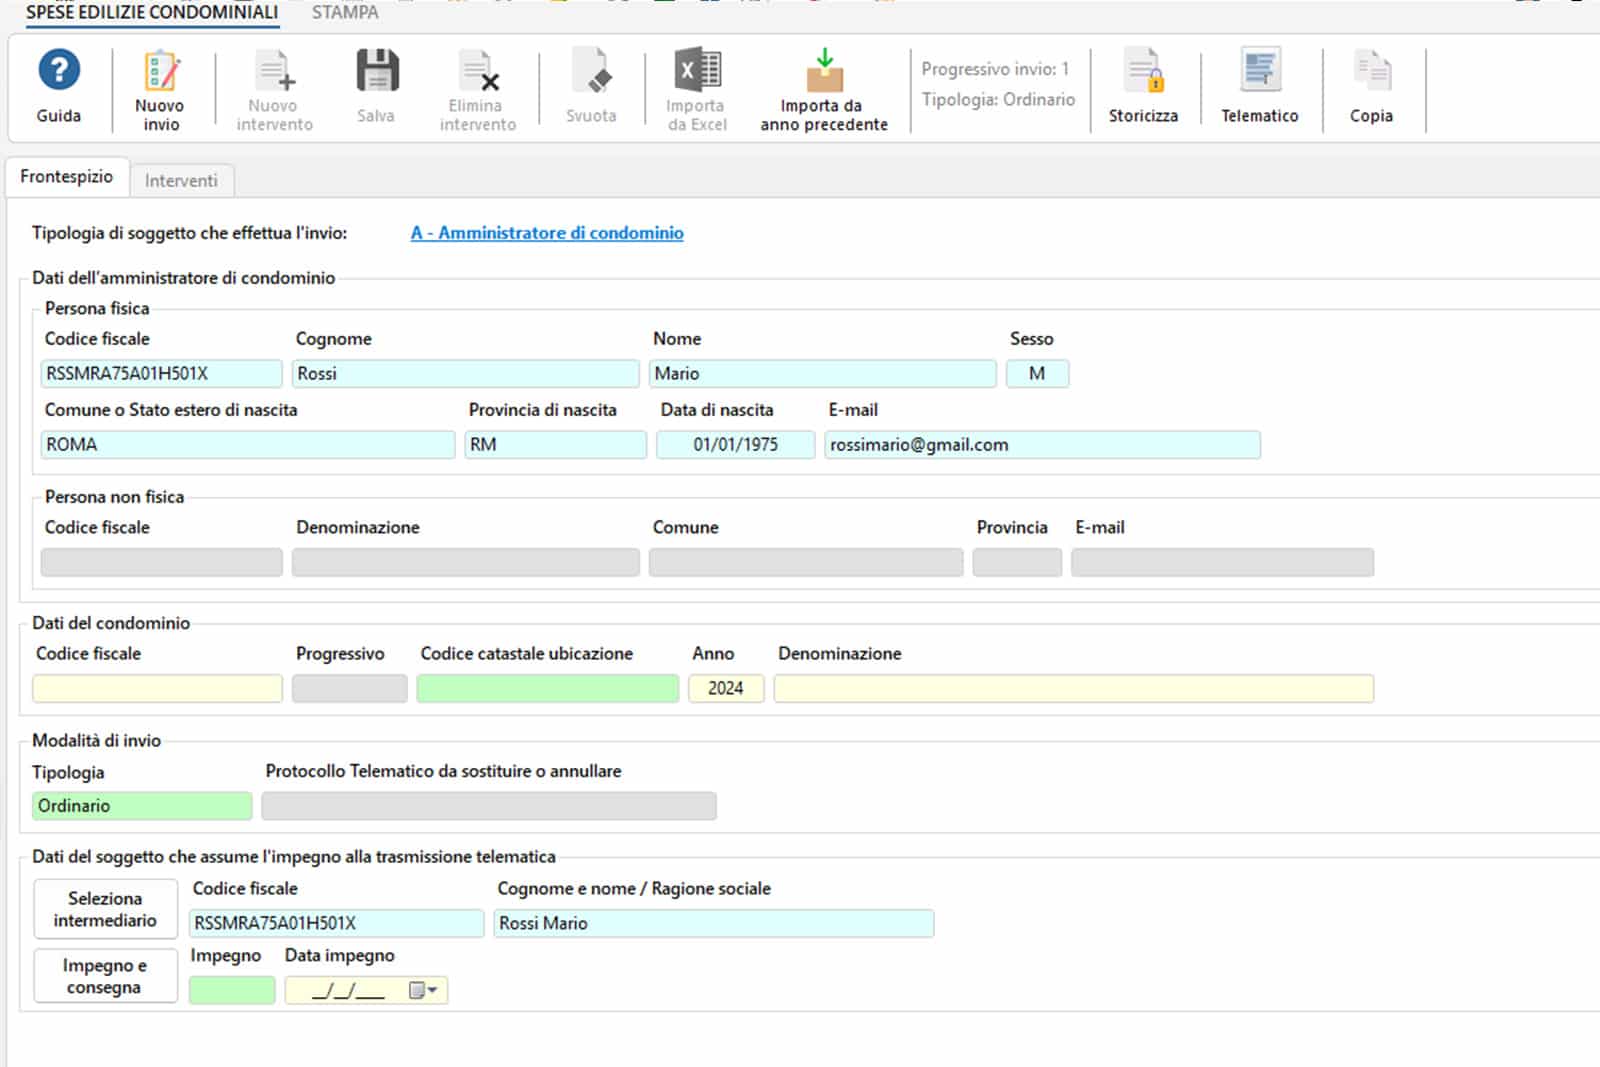Click the Amministratore di condominio link
Viewport: 1600px width, 1067px height.
coord(547,233)
